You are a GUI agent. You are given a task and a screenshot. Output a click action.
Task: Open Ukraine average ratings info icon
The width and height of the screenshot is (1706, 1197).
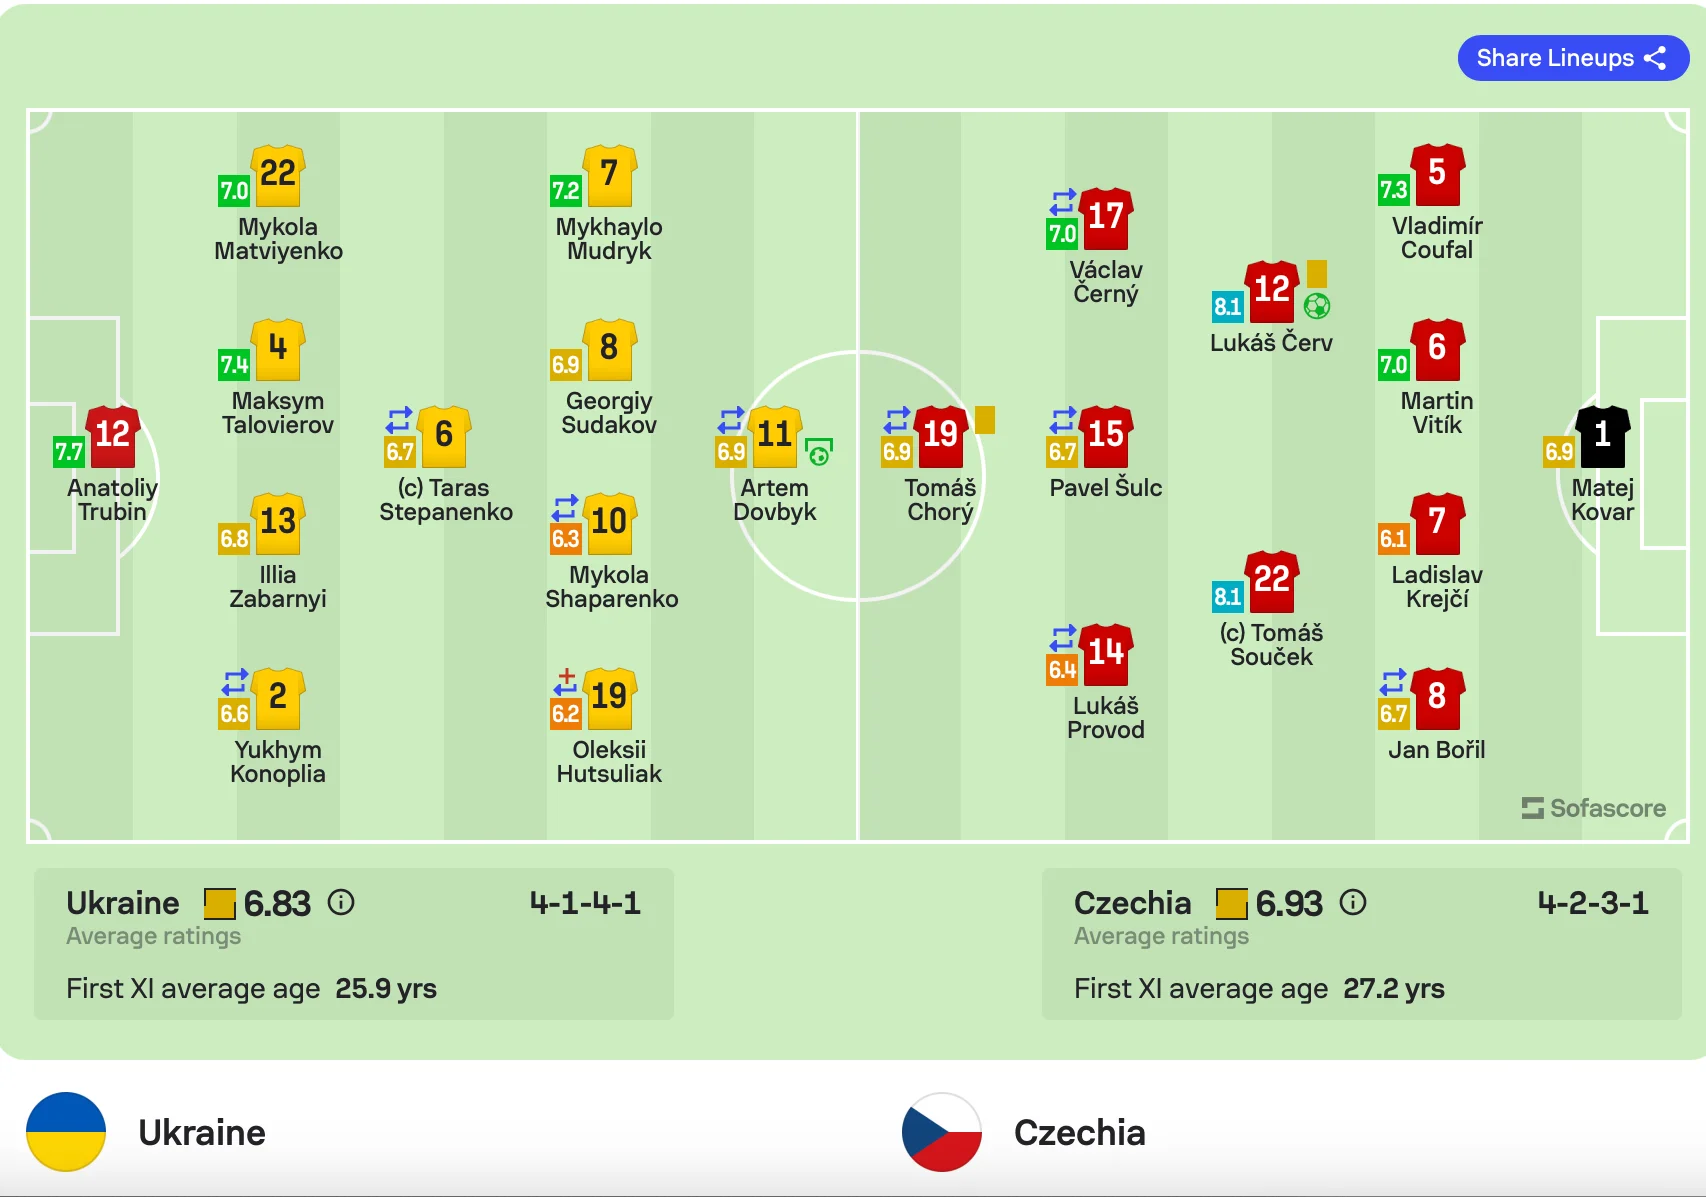coord(341,903)
